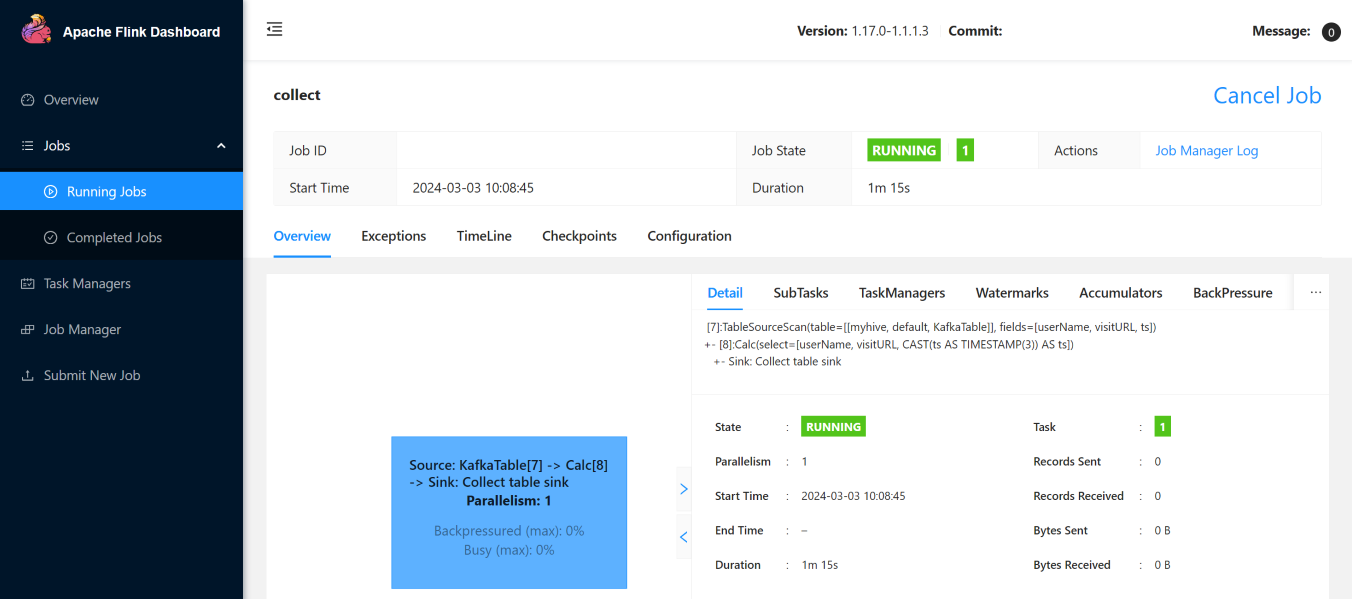Select the Watermarks tab
Image resolution: width=1358 pixels, height=605 pixels.
pyautogui.click(x=1012, y=293)
